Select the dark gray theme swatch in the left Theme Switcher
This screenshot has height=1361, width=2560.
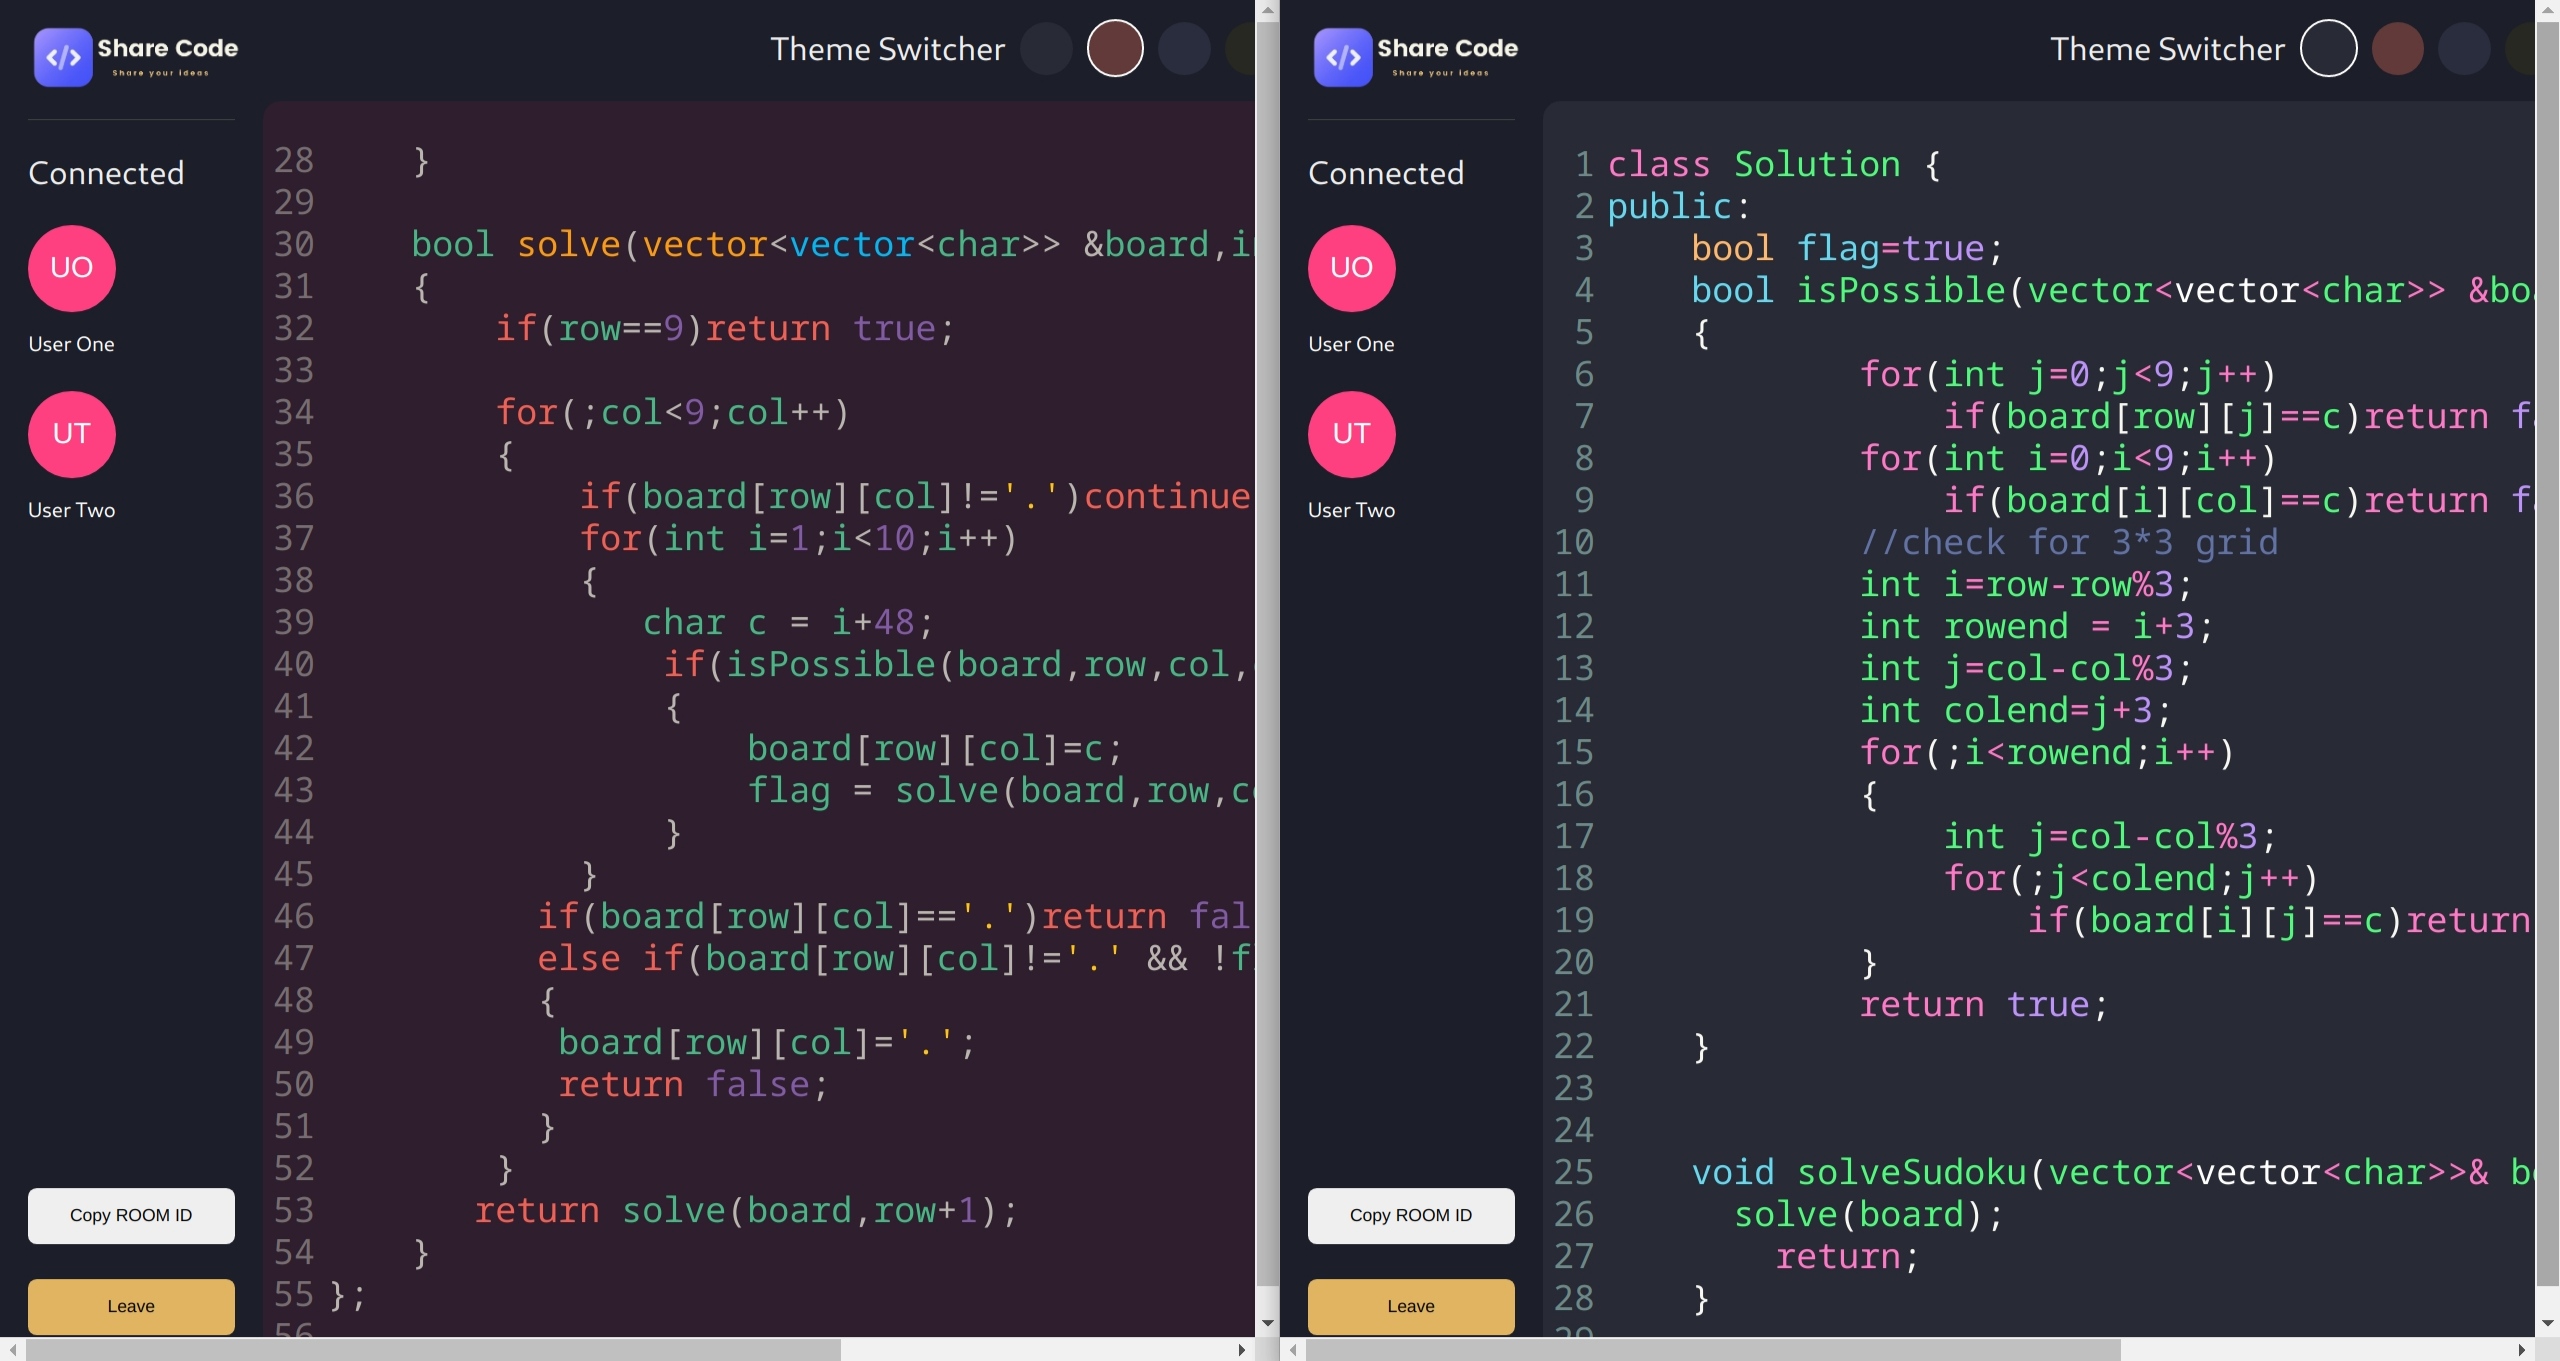pos(1045,48)
